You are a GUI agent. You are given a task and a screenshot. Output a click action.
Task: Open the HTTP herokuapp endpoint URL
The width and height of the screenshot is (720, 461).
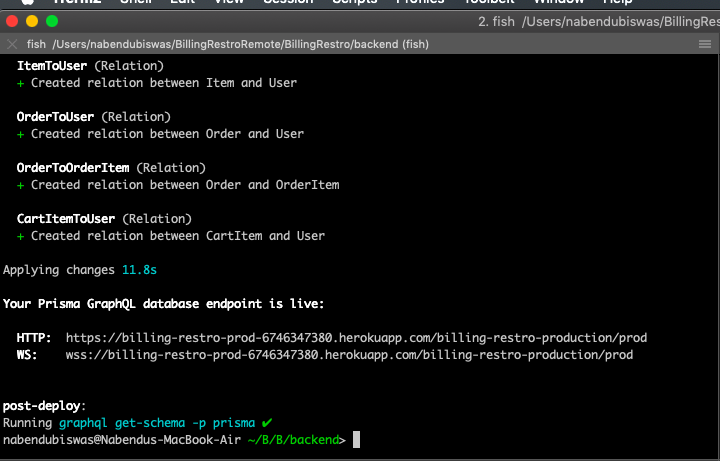[356, 338]
